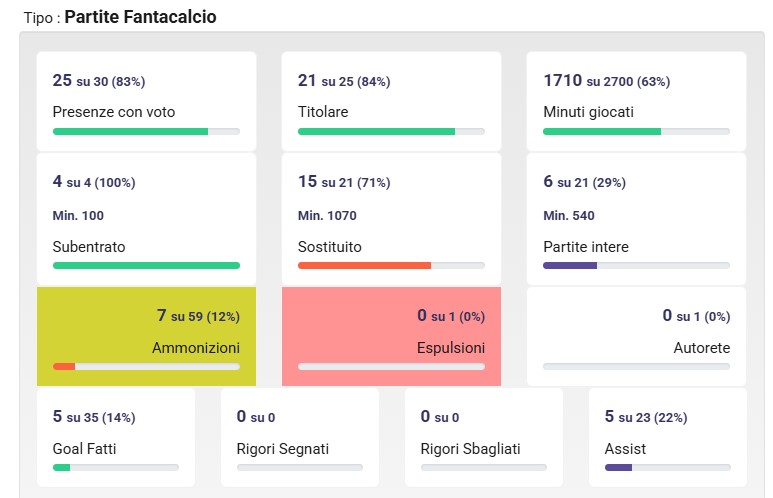The image size is (773, 498).
Task: Click the 25 su 30 presence value
Action: coord(105,81)
